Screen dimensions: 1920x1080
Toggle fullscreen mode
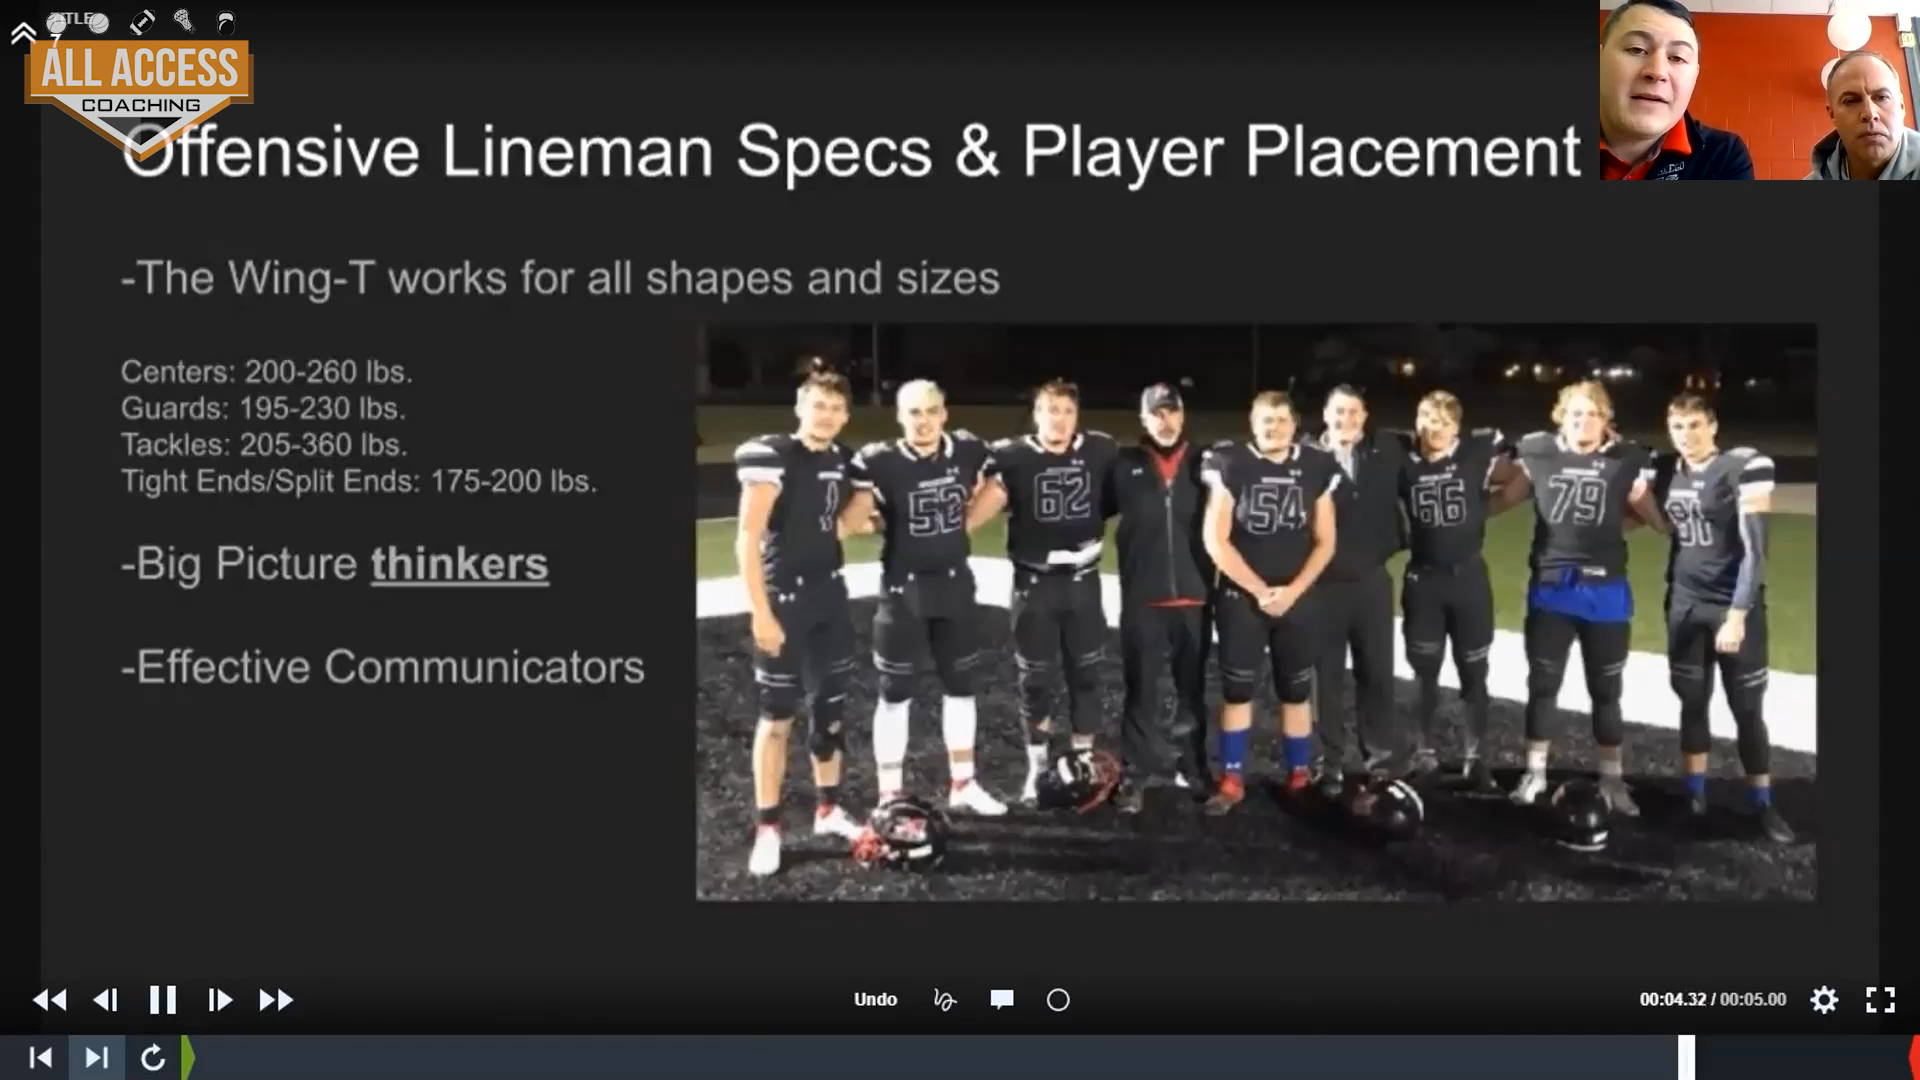1880,1000
